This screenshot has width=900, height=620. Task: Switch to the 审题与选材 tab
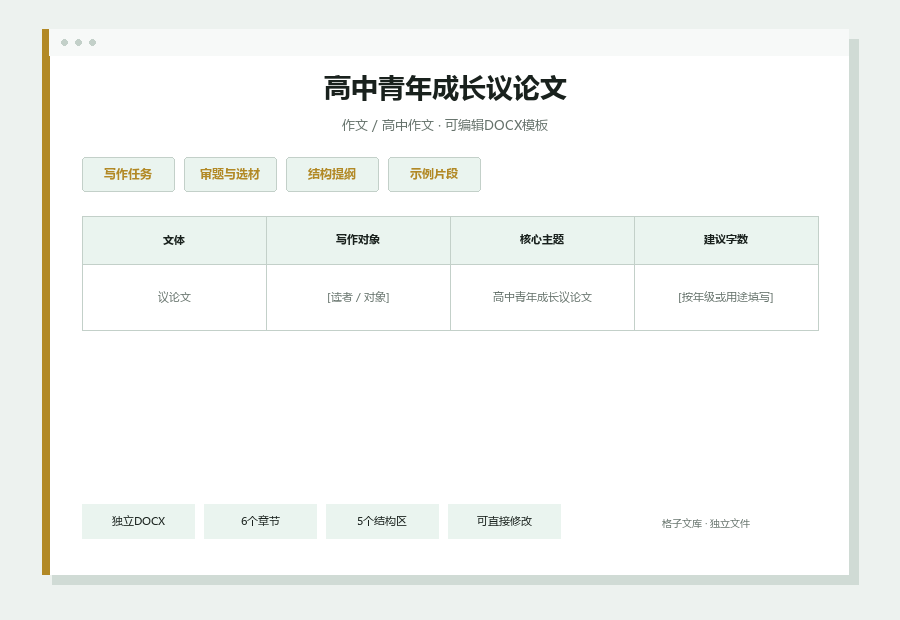(230, 174)
